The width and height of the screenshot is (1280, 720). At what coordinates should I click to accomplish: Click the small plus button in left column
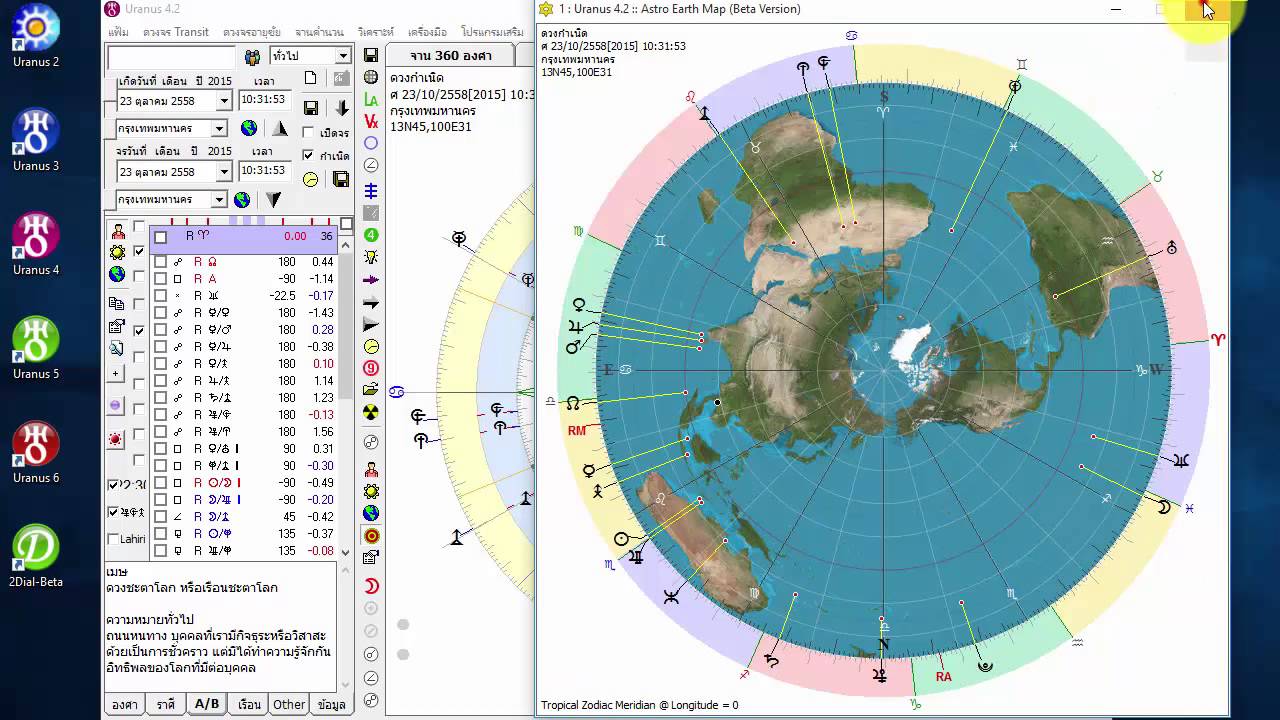click(116, 373)
